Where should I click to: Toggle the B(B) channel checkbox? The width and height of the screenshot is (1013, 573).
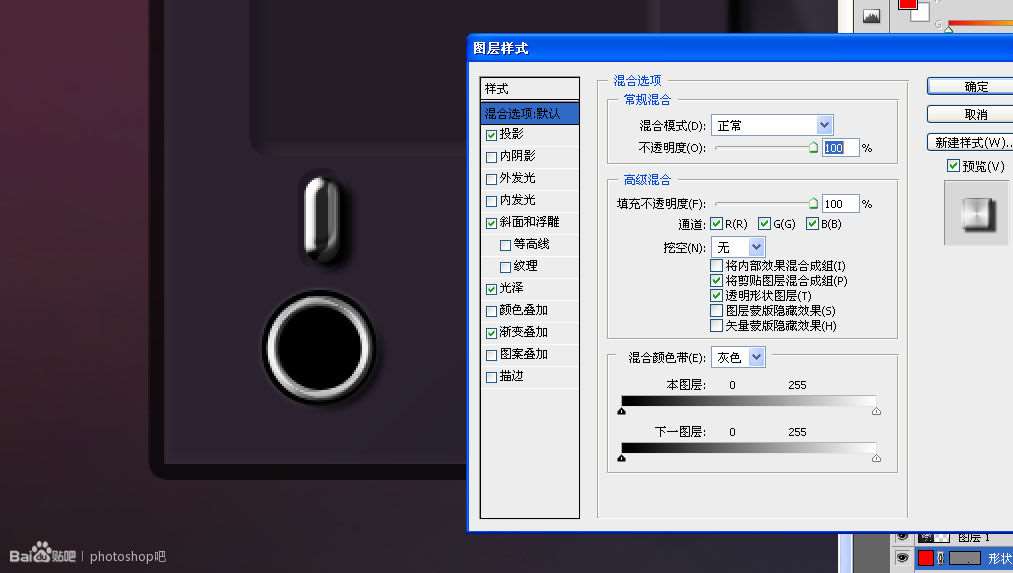click(812, 224)
